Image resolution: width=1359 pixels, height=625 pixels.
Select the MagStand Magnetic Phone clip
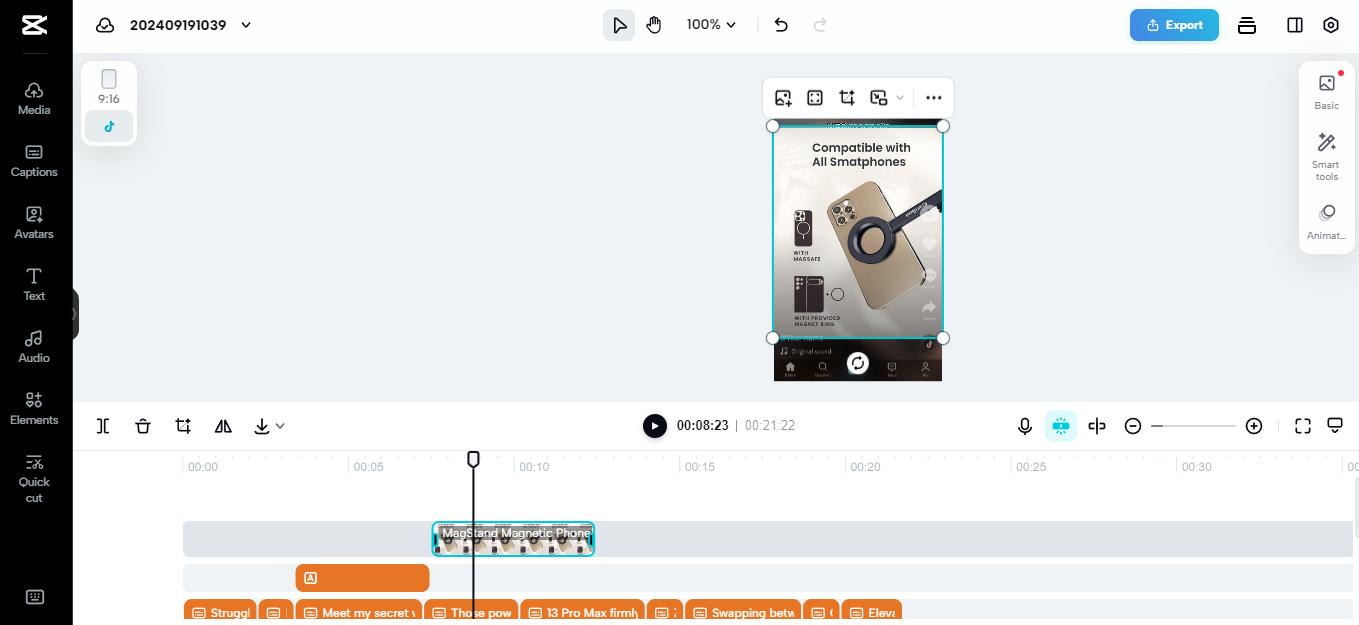(x=513, y=539)
